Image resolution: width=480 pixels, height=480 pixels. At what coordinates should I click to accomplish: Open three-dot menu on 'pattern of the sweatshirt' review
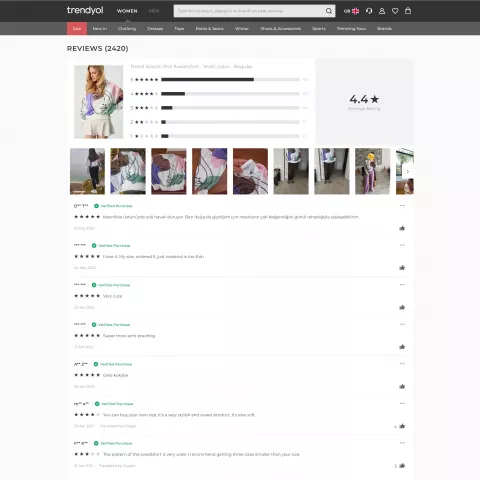[x=402, y=443]
